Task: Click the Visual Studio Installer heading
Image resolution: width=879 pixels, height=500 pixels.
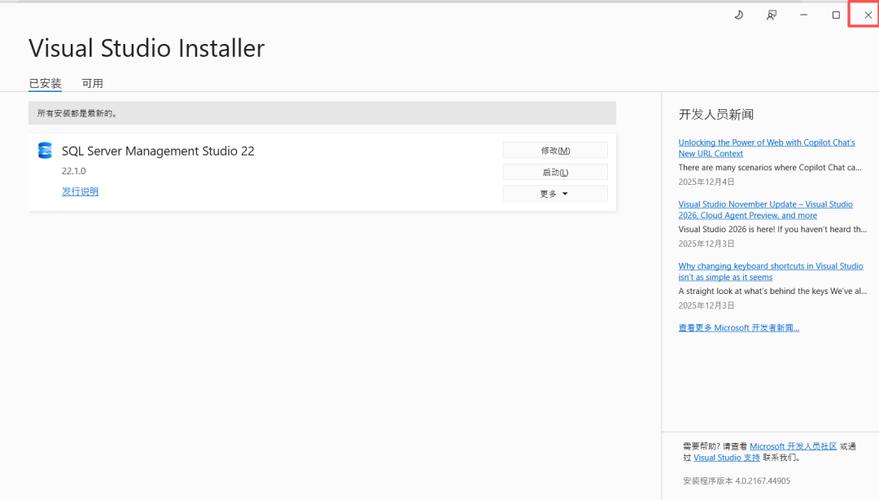Action: pos(147,48)
